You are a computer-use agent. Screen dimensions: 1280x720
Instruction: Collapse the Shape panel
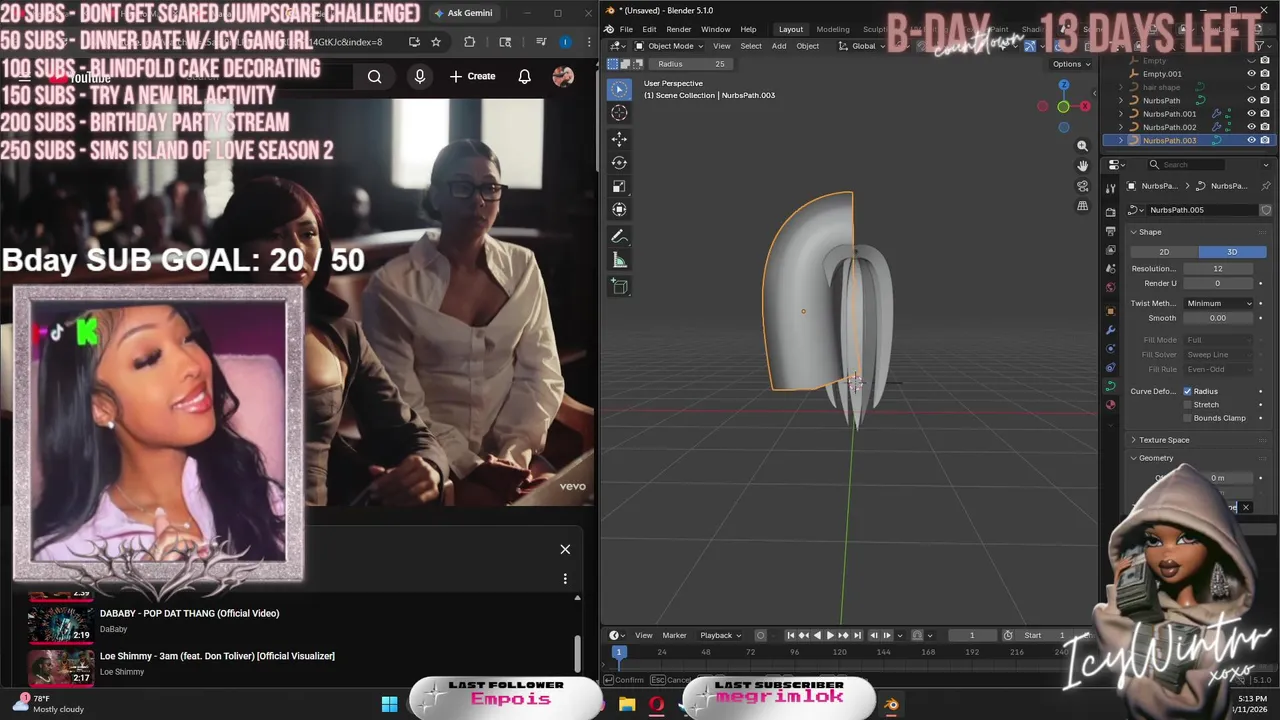(1149, 232)
